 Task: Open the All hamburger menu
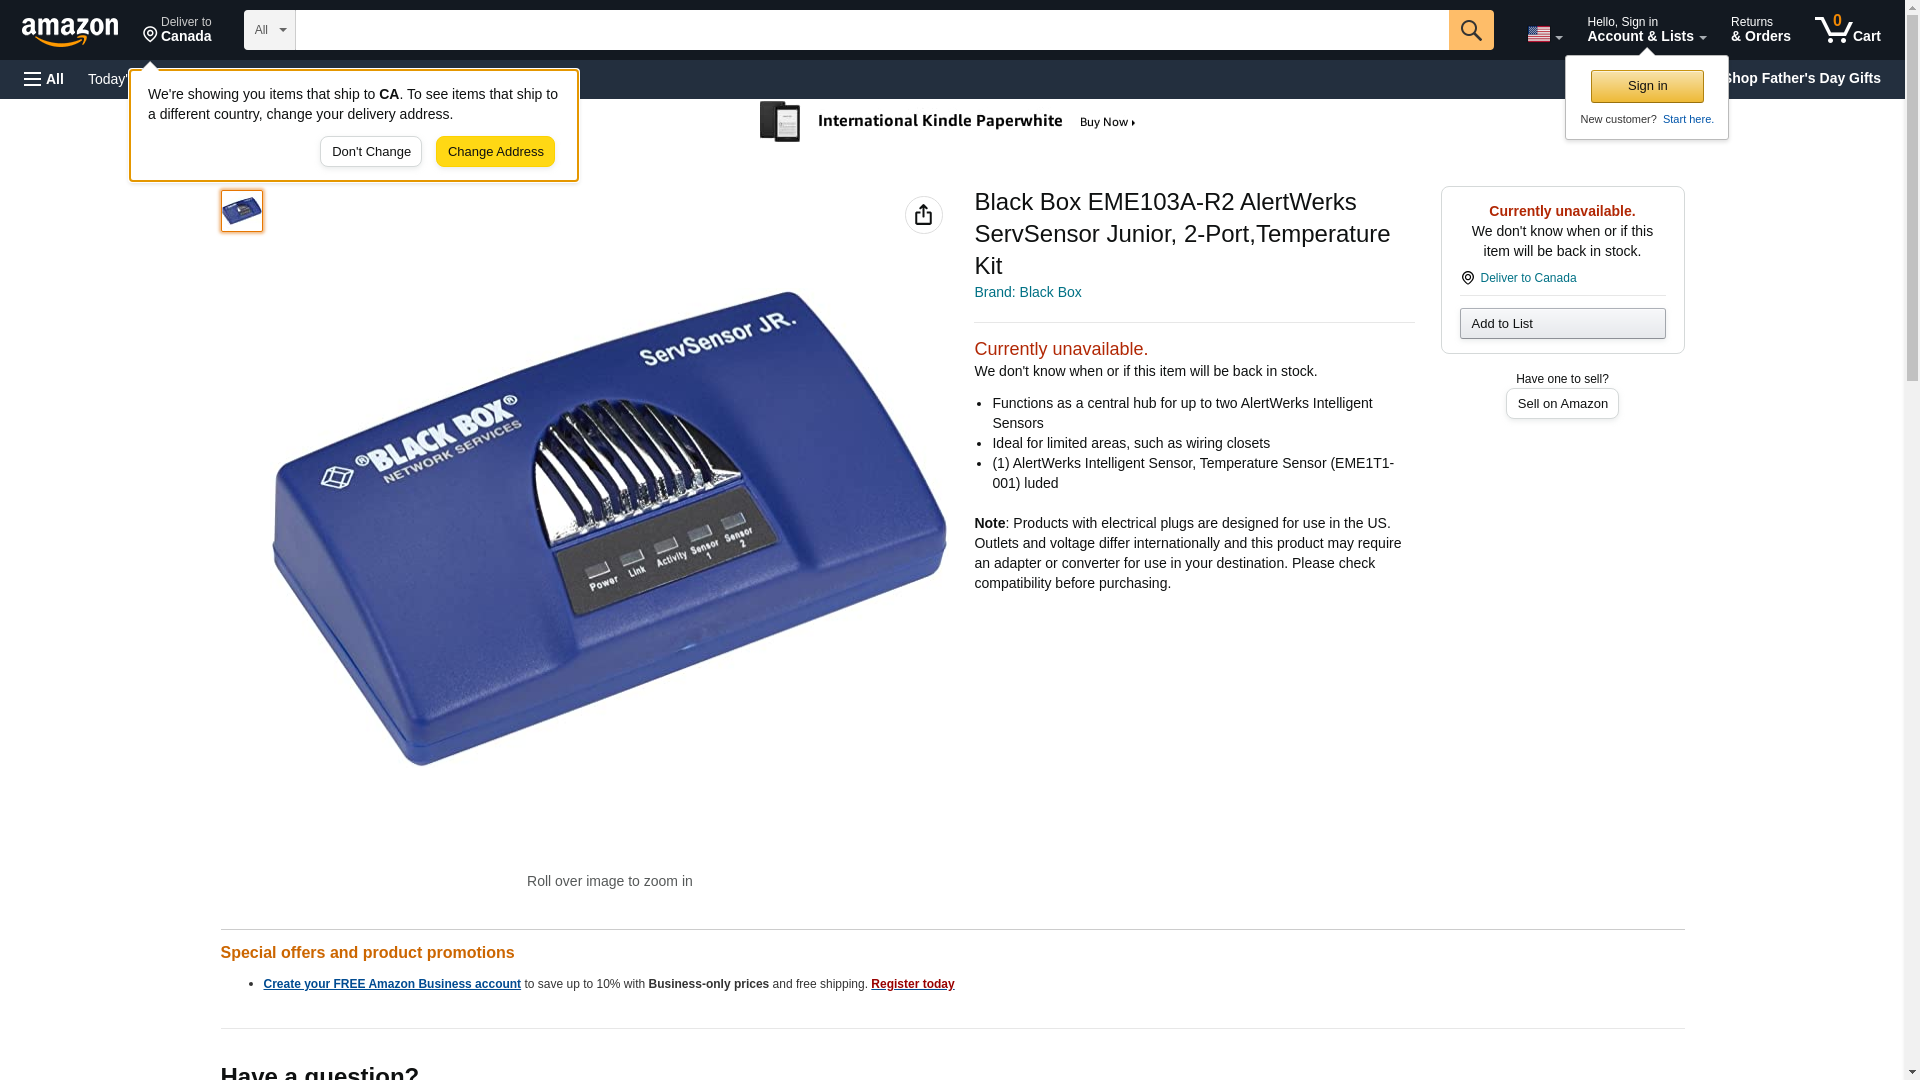click(x=44, y=79)
